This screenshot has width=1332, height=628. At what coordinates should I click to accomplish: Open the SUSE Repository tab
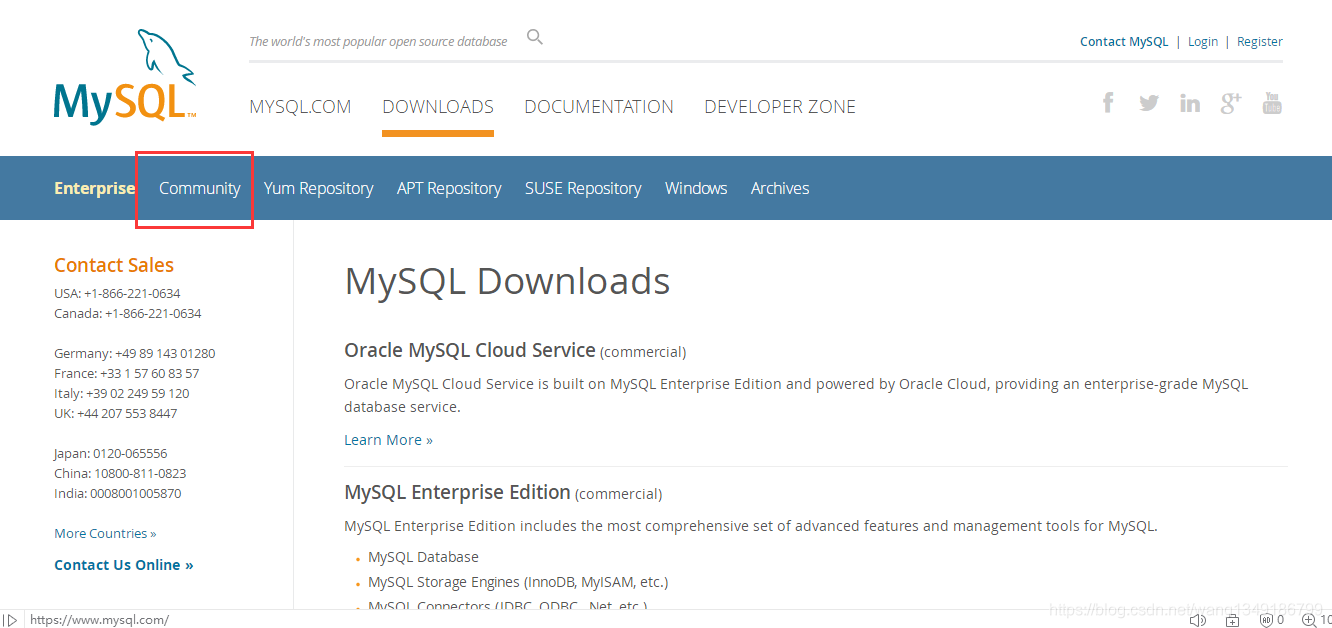(x=583, y=188)
